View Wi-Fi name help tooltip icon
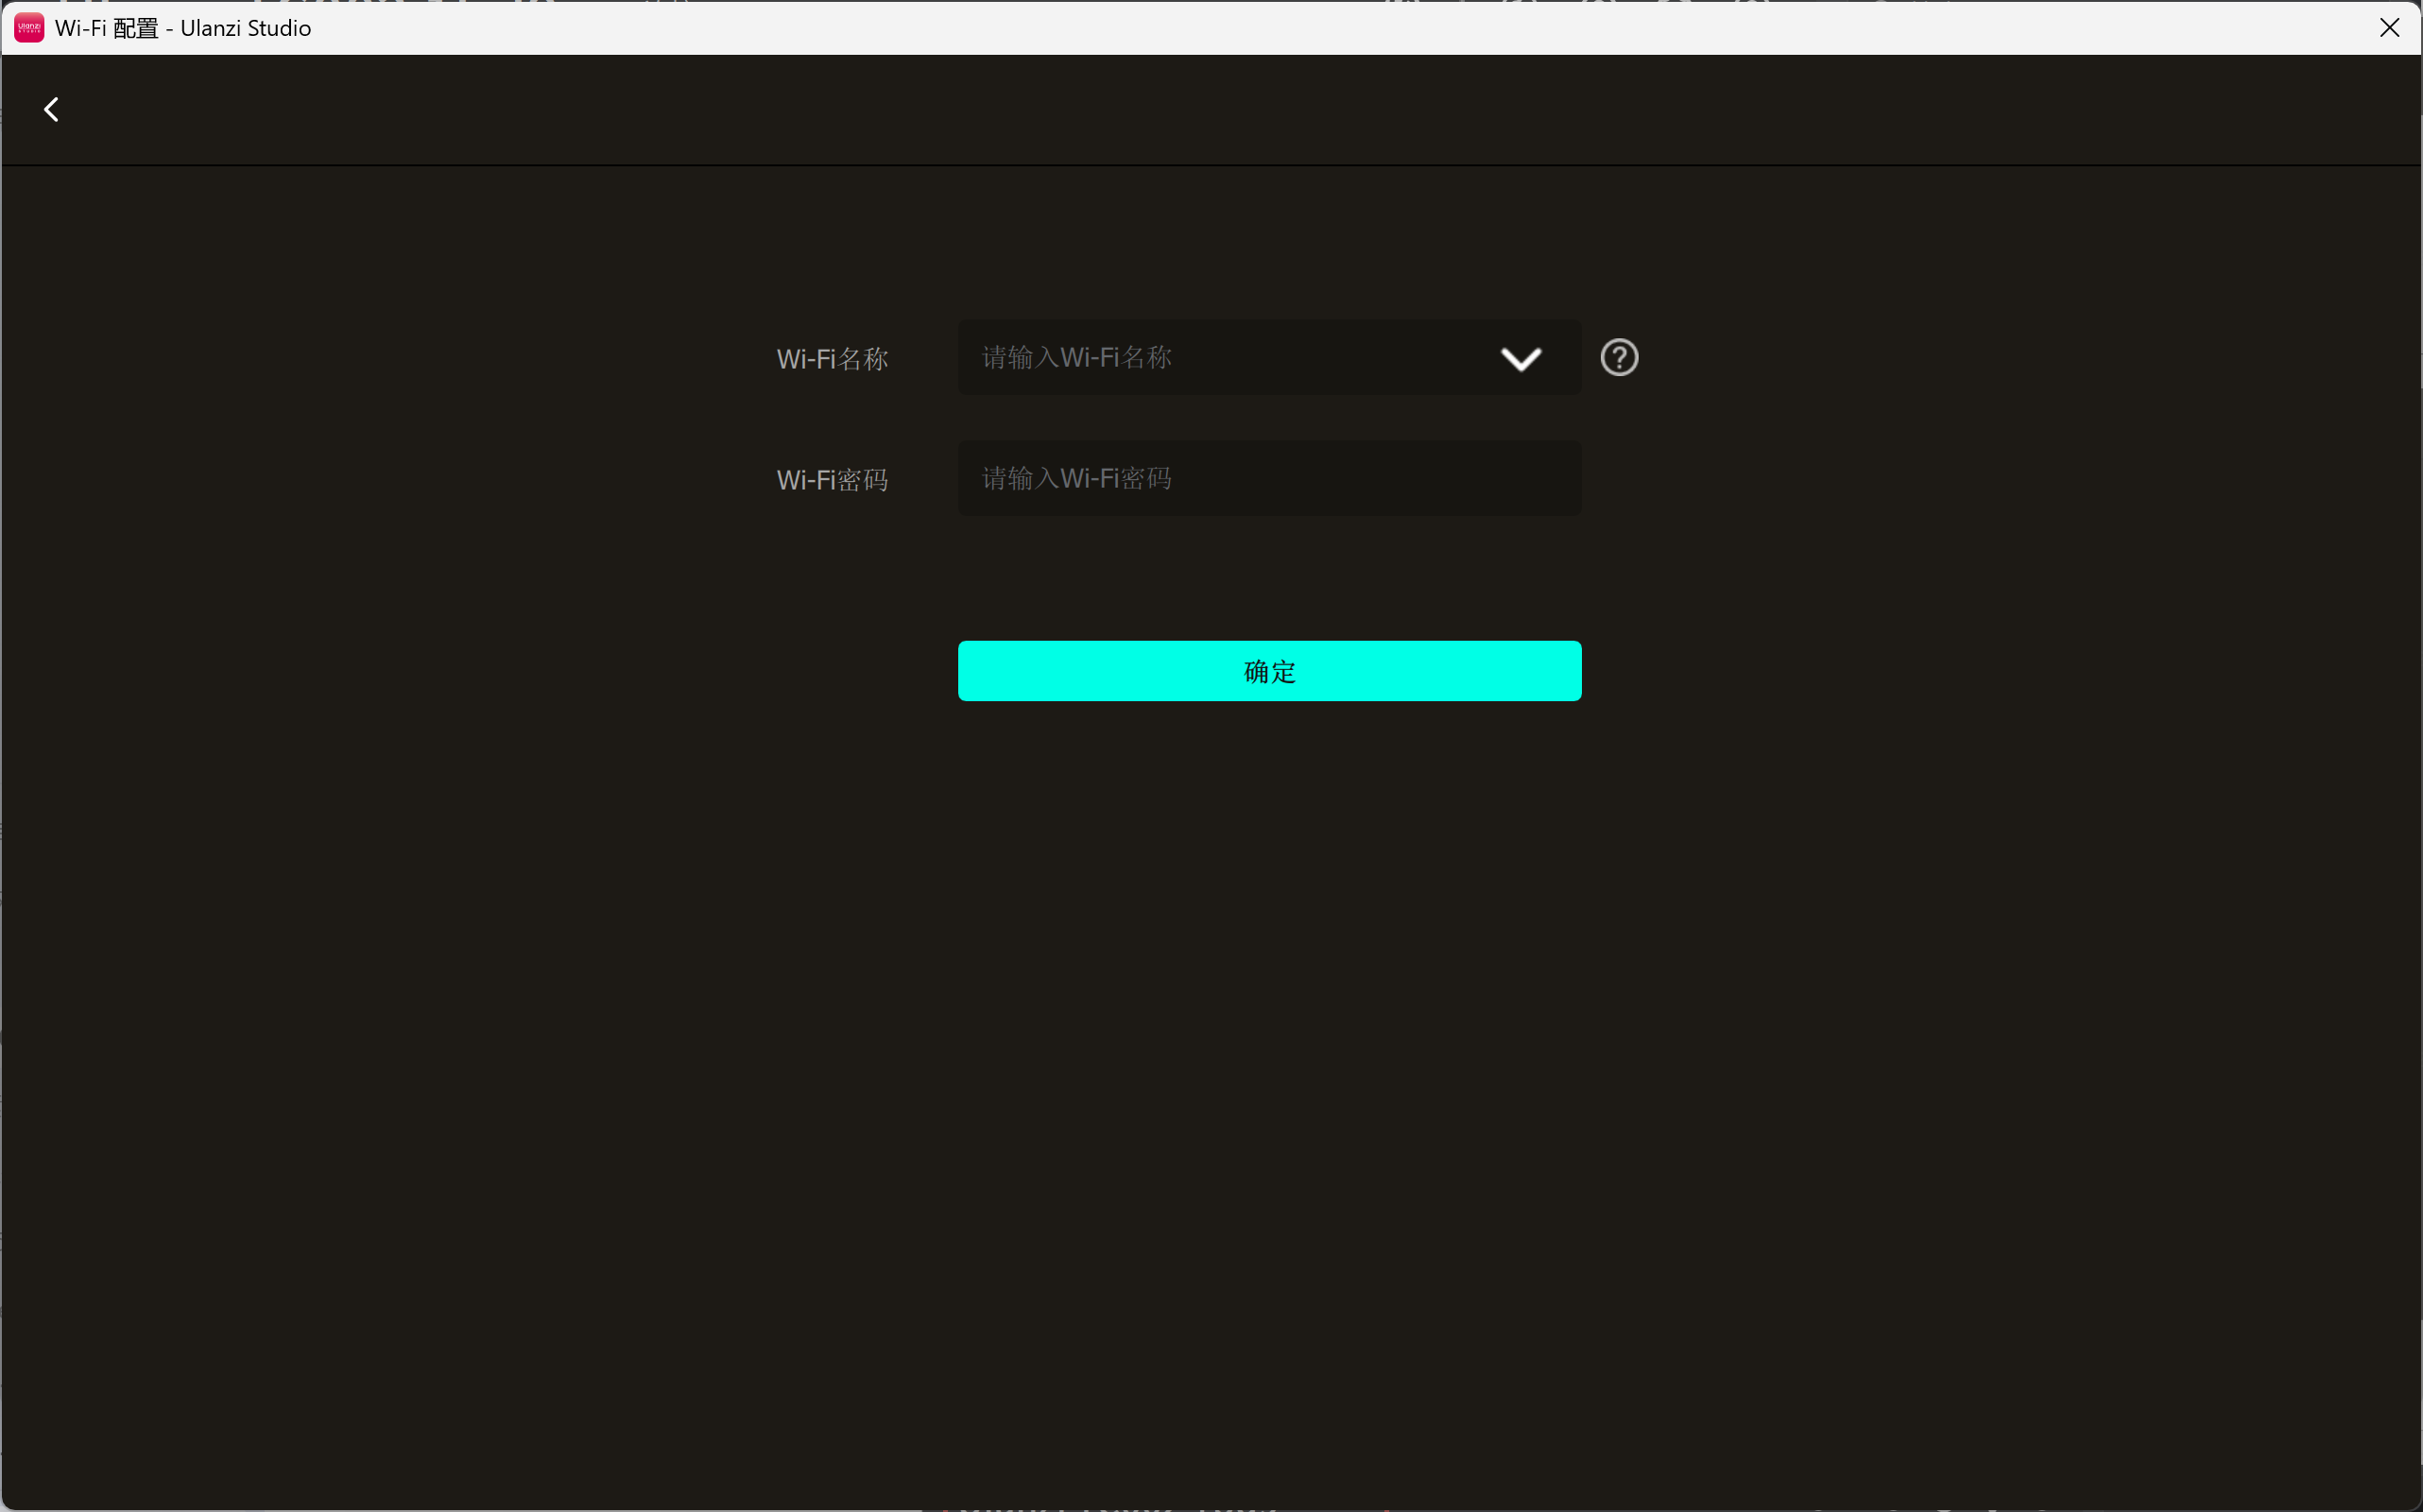This screenshot has height=1512, width=2423. tap(1619, 357)
